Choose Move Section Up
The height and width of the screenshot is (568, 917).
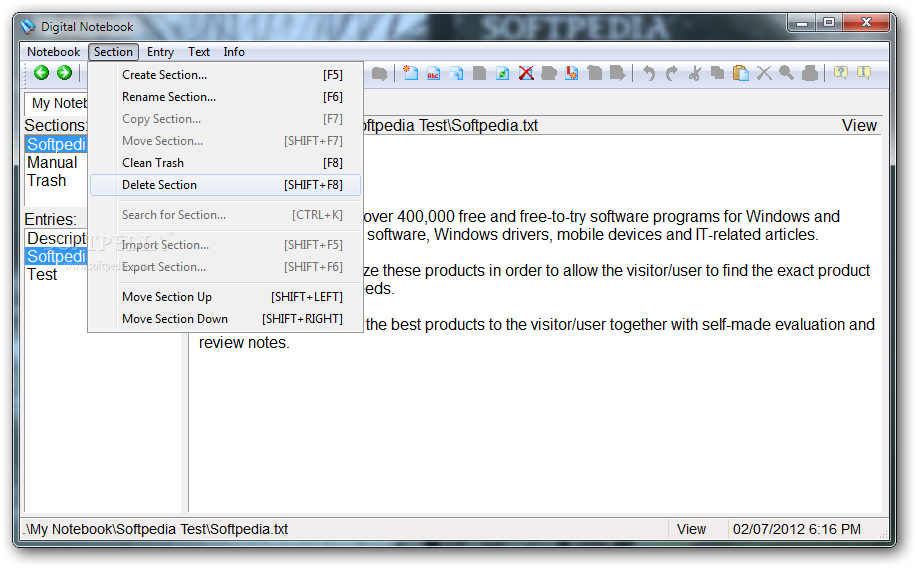(x=226, y=297)
